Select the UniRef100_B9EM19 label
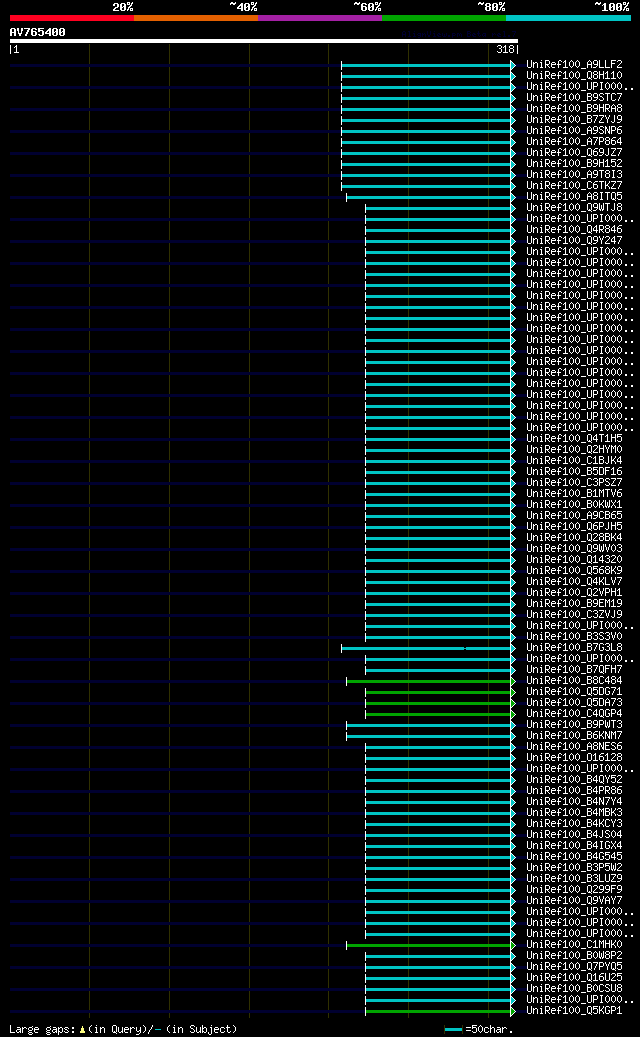This screenshot has height=1037, width=640. 574,603
